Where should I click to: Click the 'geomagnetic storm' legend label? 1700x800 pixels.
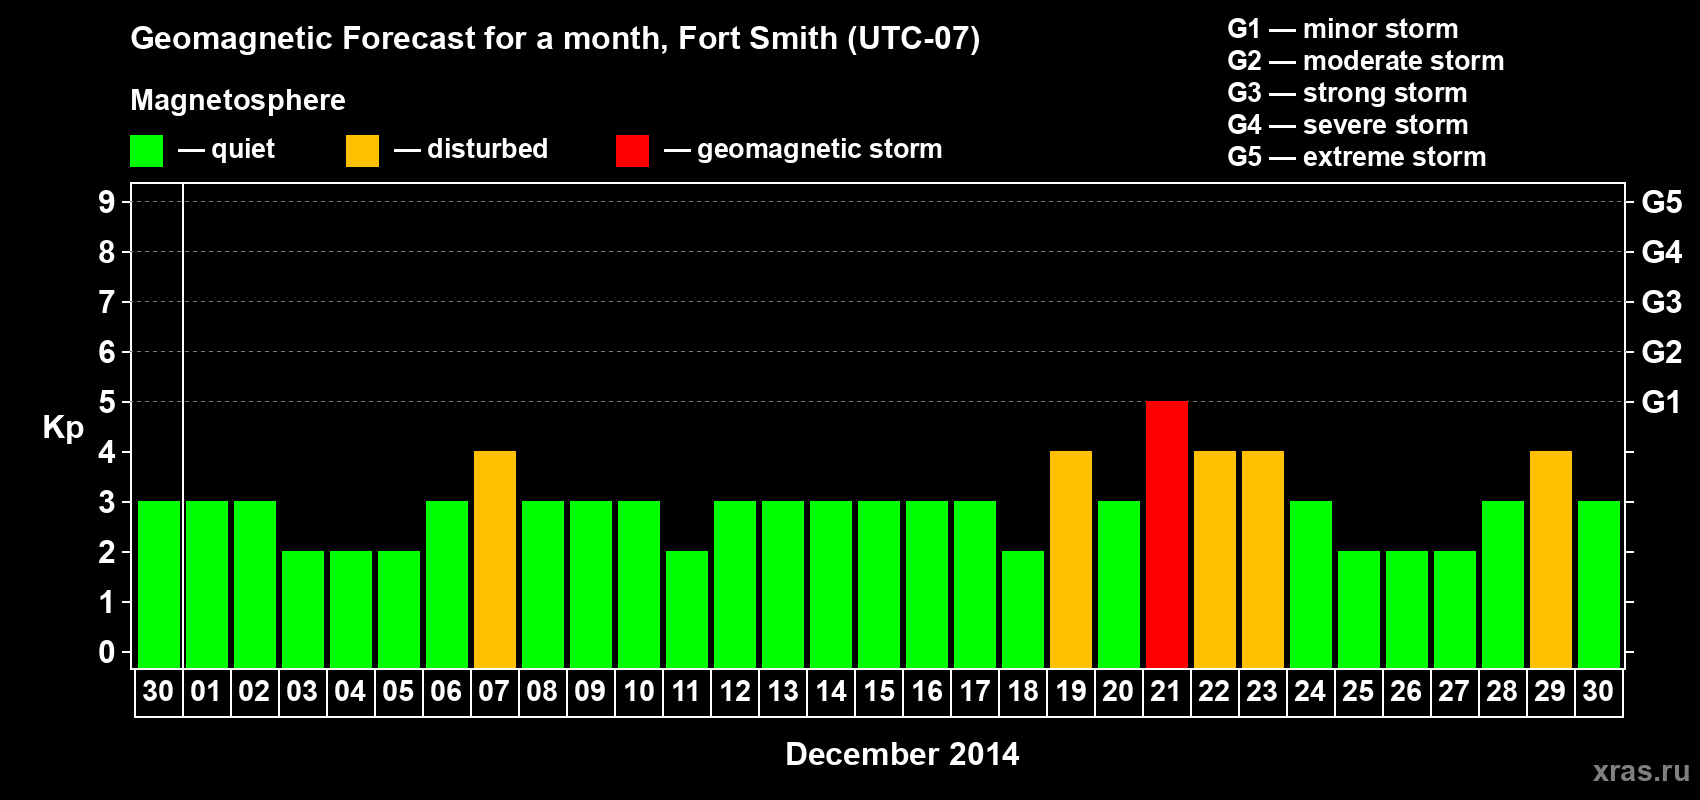pyautogui.click(x=819, y=150)
